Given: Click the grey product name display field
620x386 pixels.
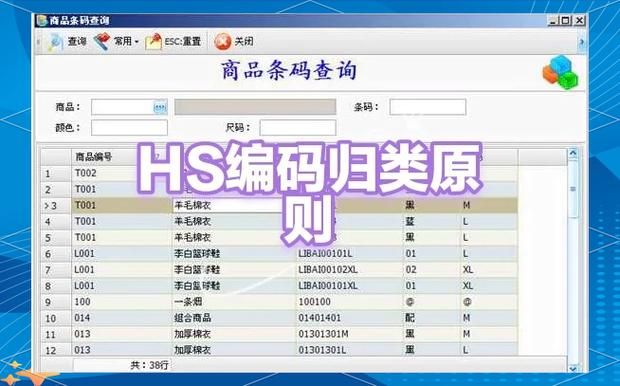Looking at the screenshot, I should coord(255,107).
